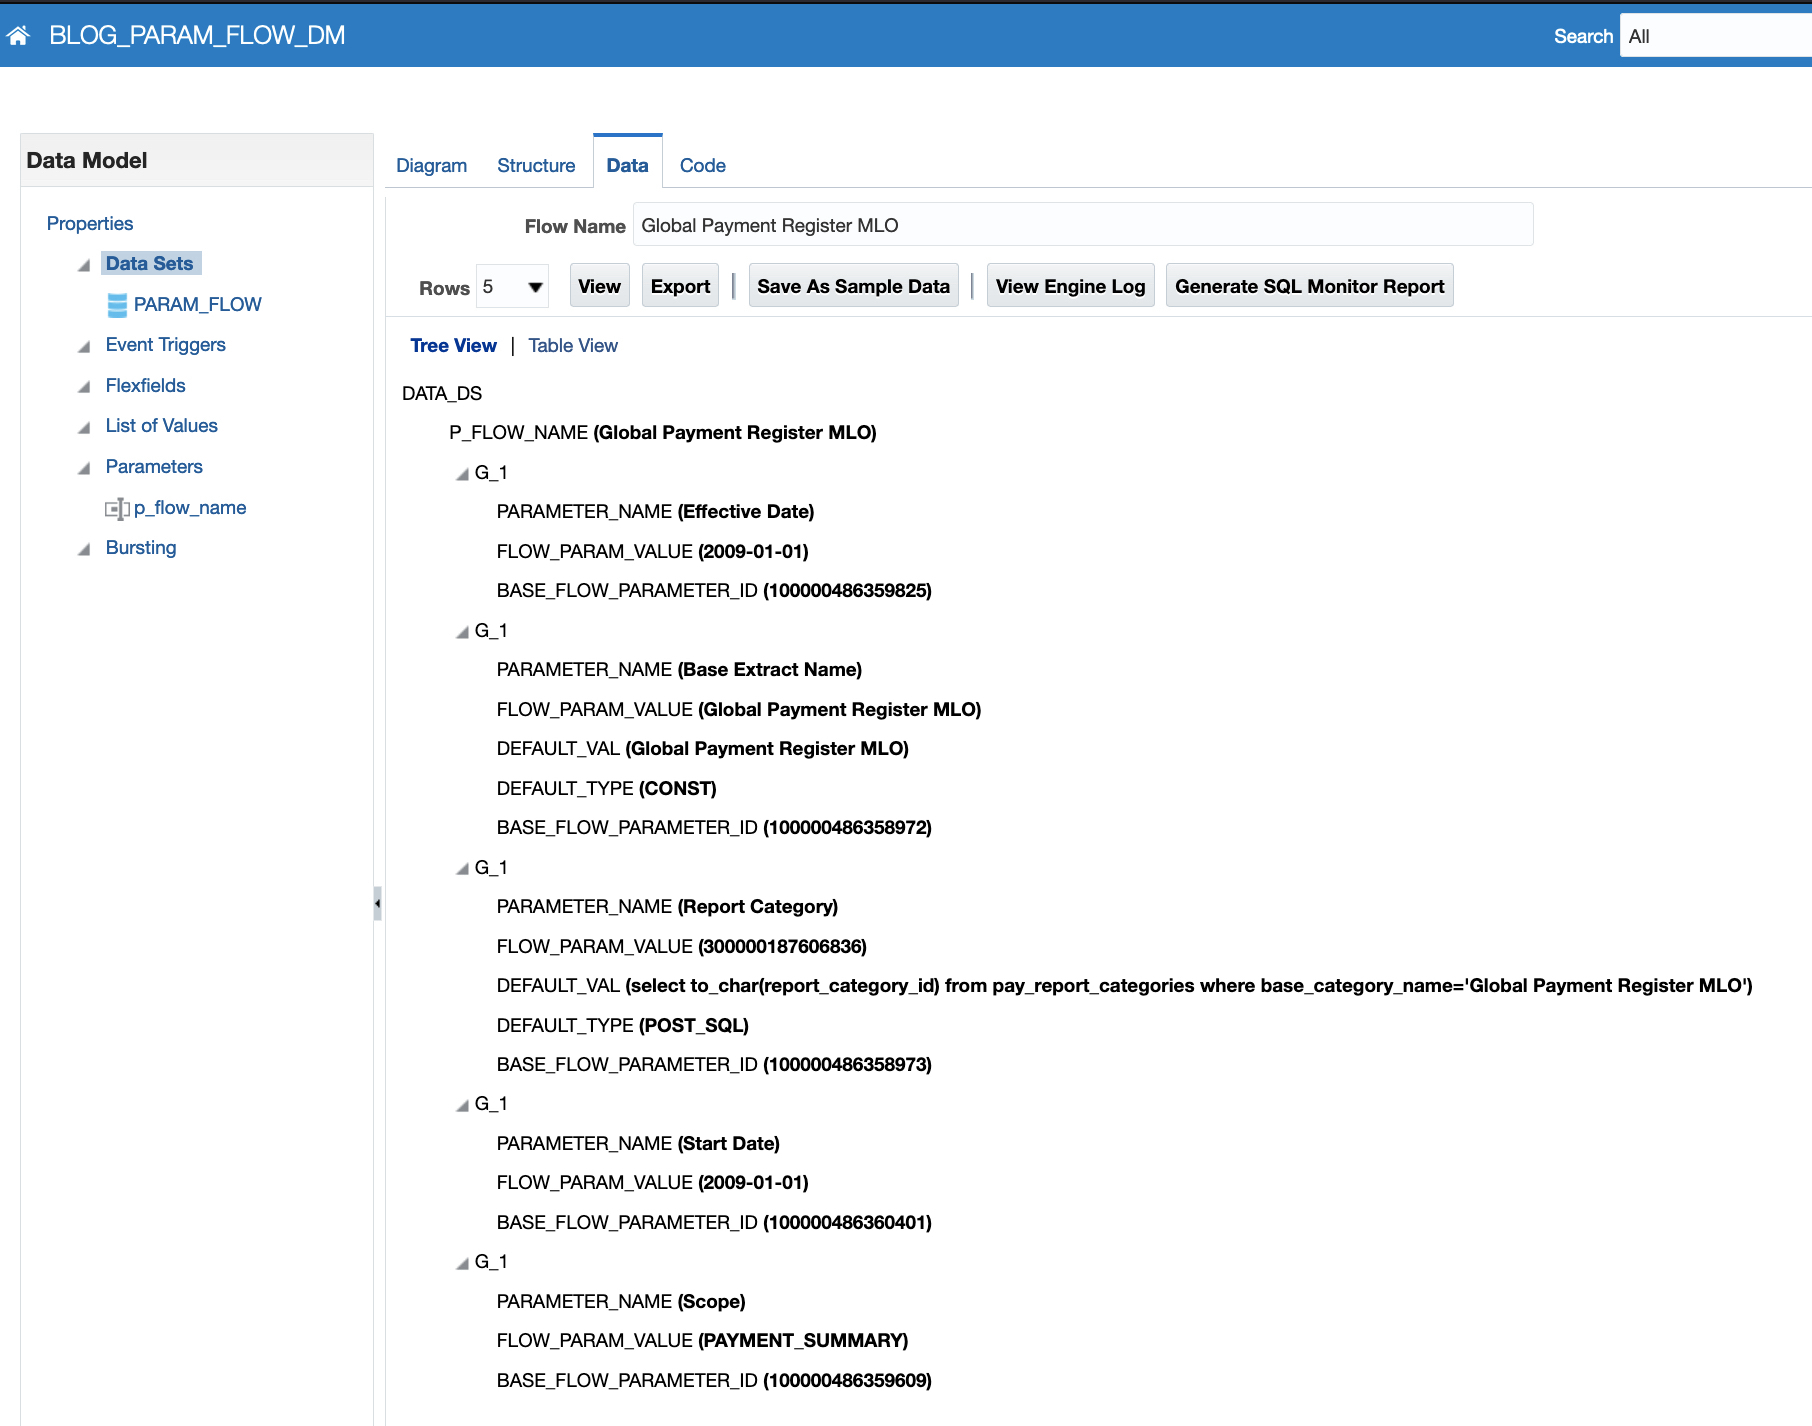Switch to the Diagram tab

[431, 165]
